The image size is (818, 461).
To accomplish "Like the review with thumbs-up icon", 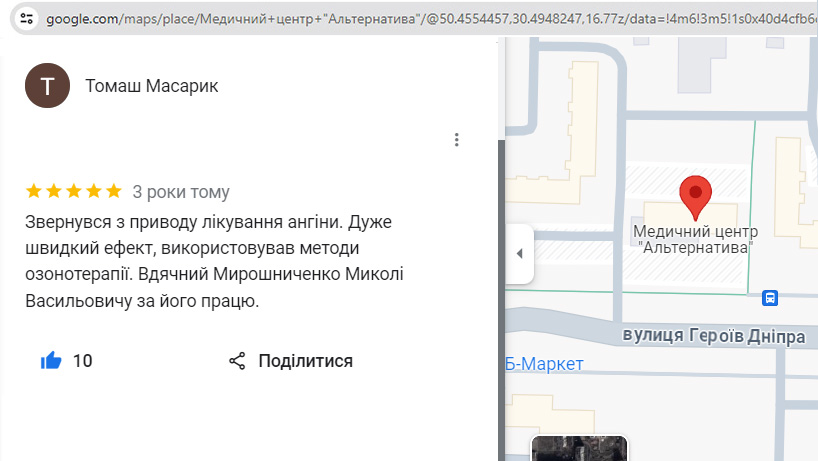I will tap(51, 361).
